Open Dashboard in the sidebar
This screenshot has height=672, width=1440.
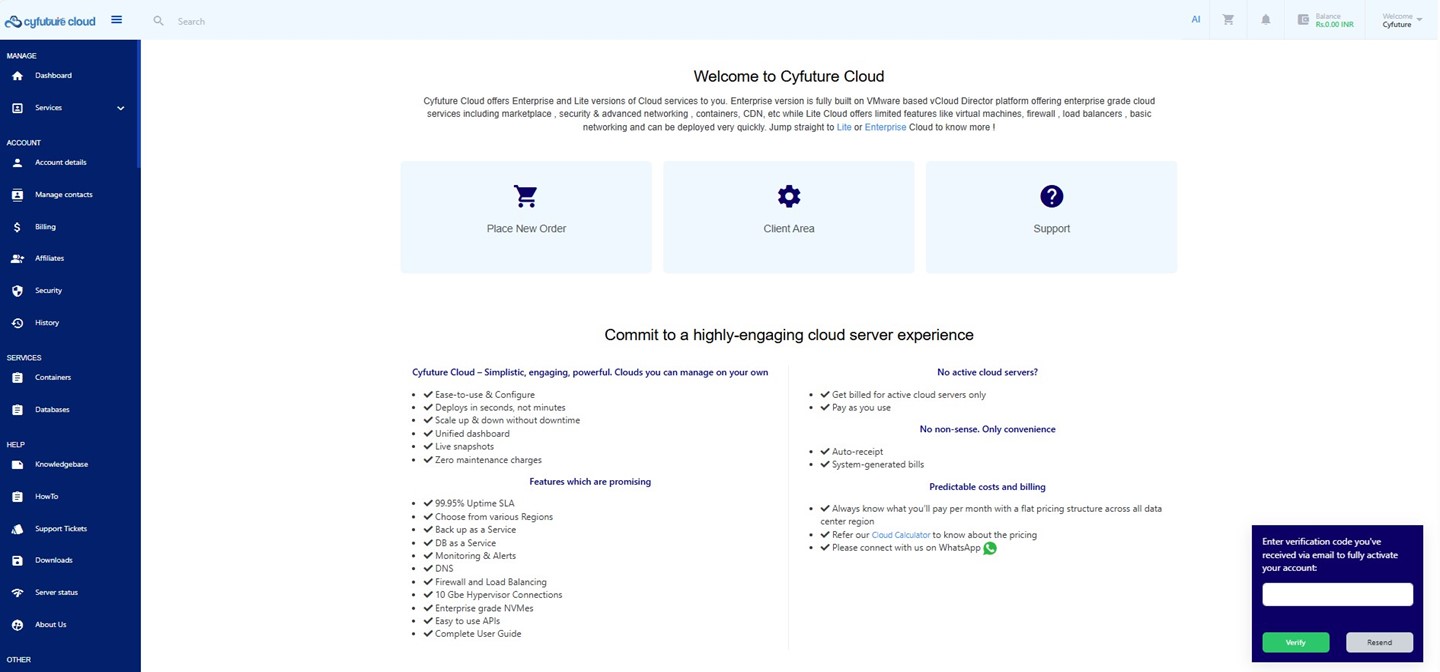[x=53, y=76]
